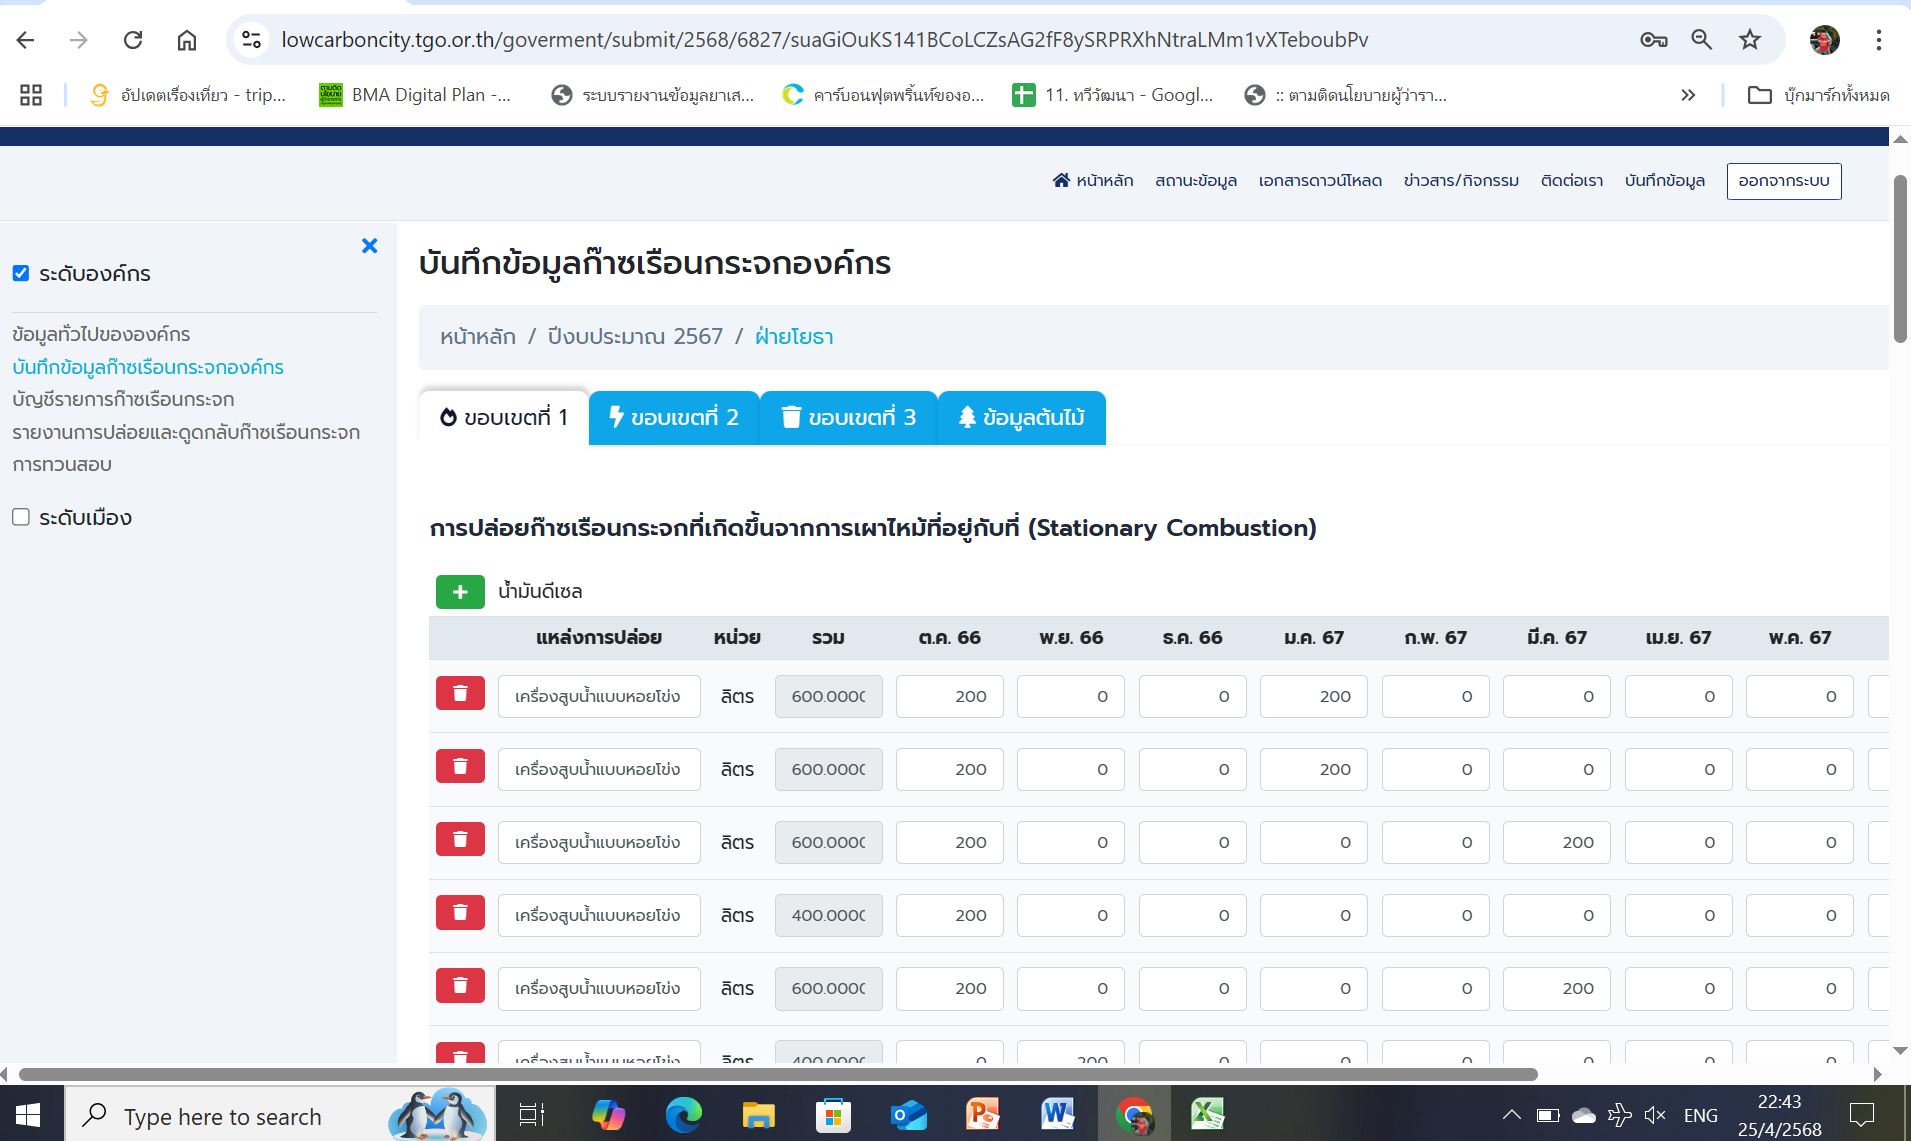The height and width of the screenshot is (1141, 1911).
Task: Open ข้อมูลทั่วไปขององค์กร sidebar link
Action: click(x=101, y=334)
